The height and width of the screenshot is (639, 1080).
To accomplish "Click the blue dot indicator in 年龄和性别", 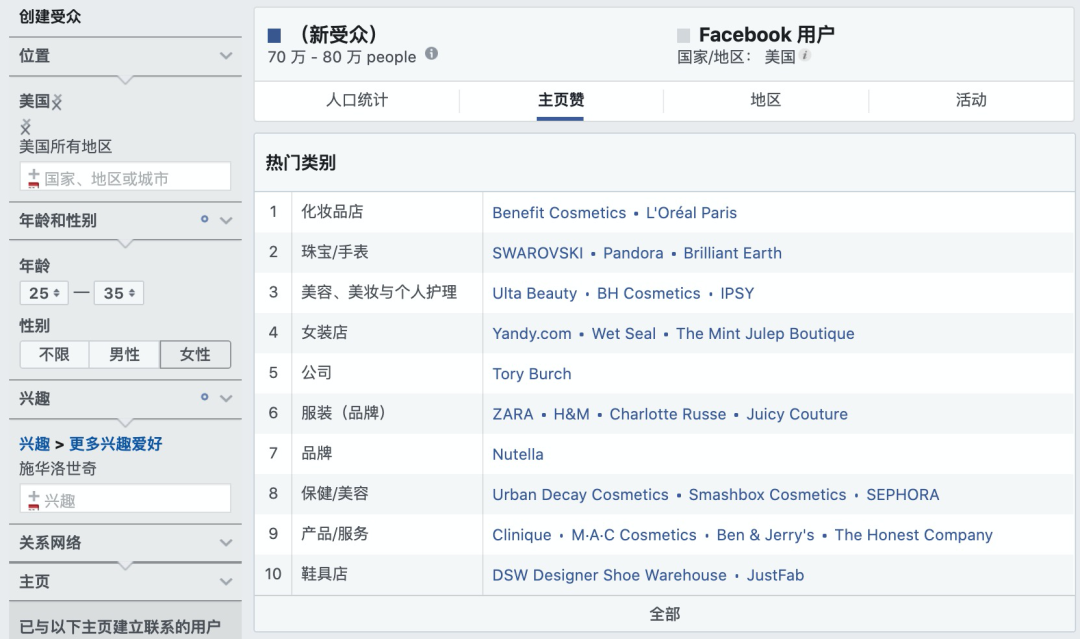I will pyautogui.click(x=205, y=220).
